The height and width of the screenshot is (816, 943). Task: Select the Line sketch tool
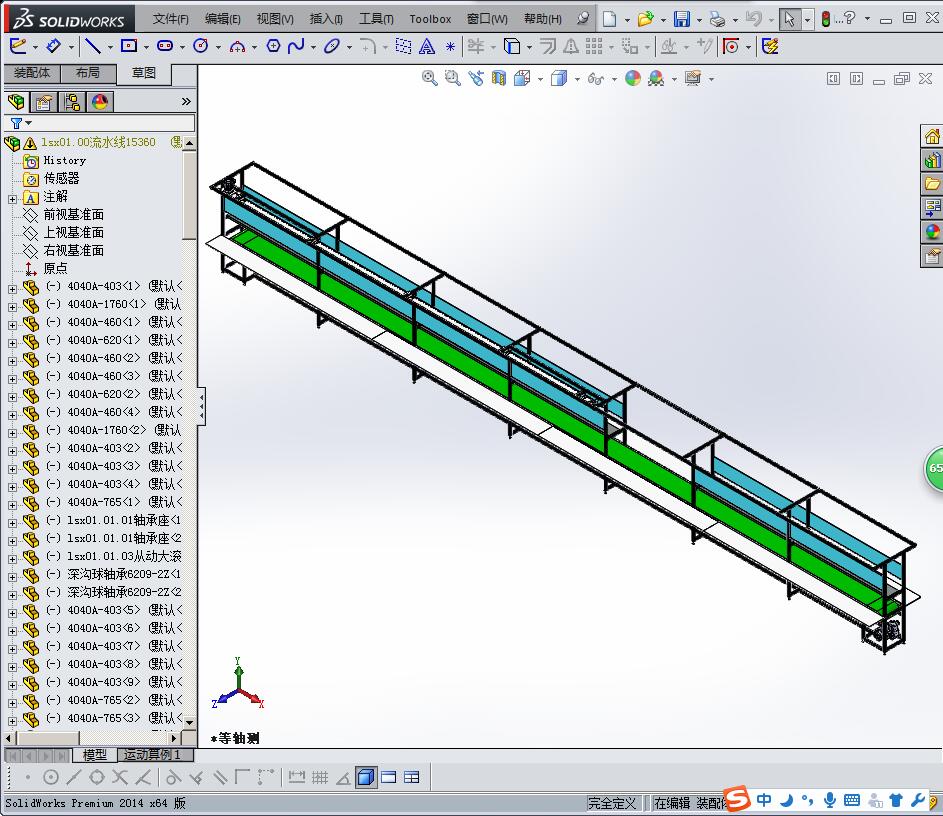(x=93, y=46)
